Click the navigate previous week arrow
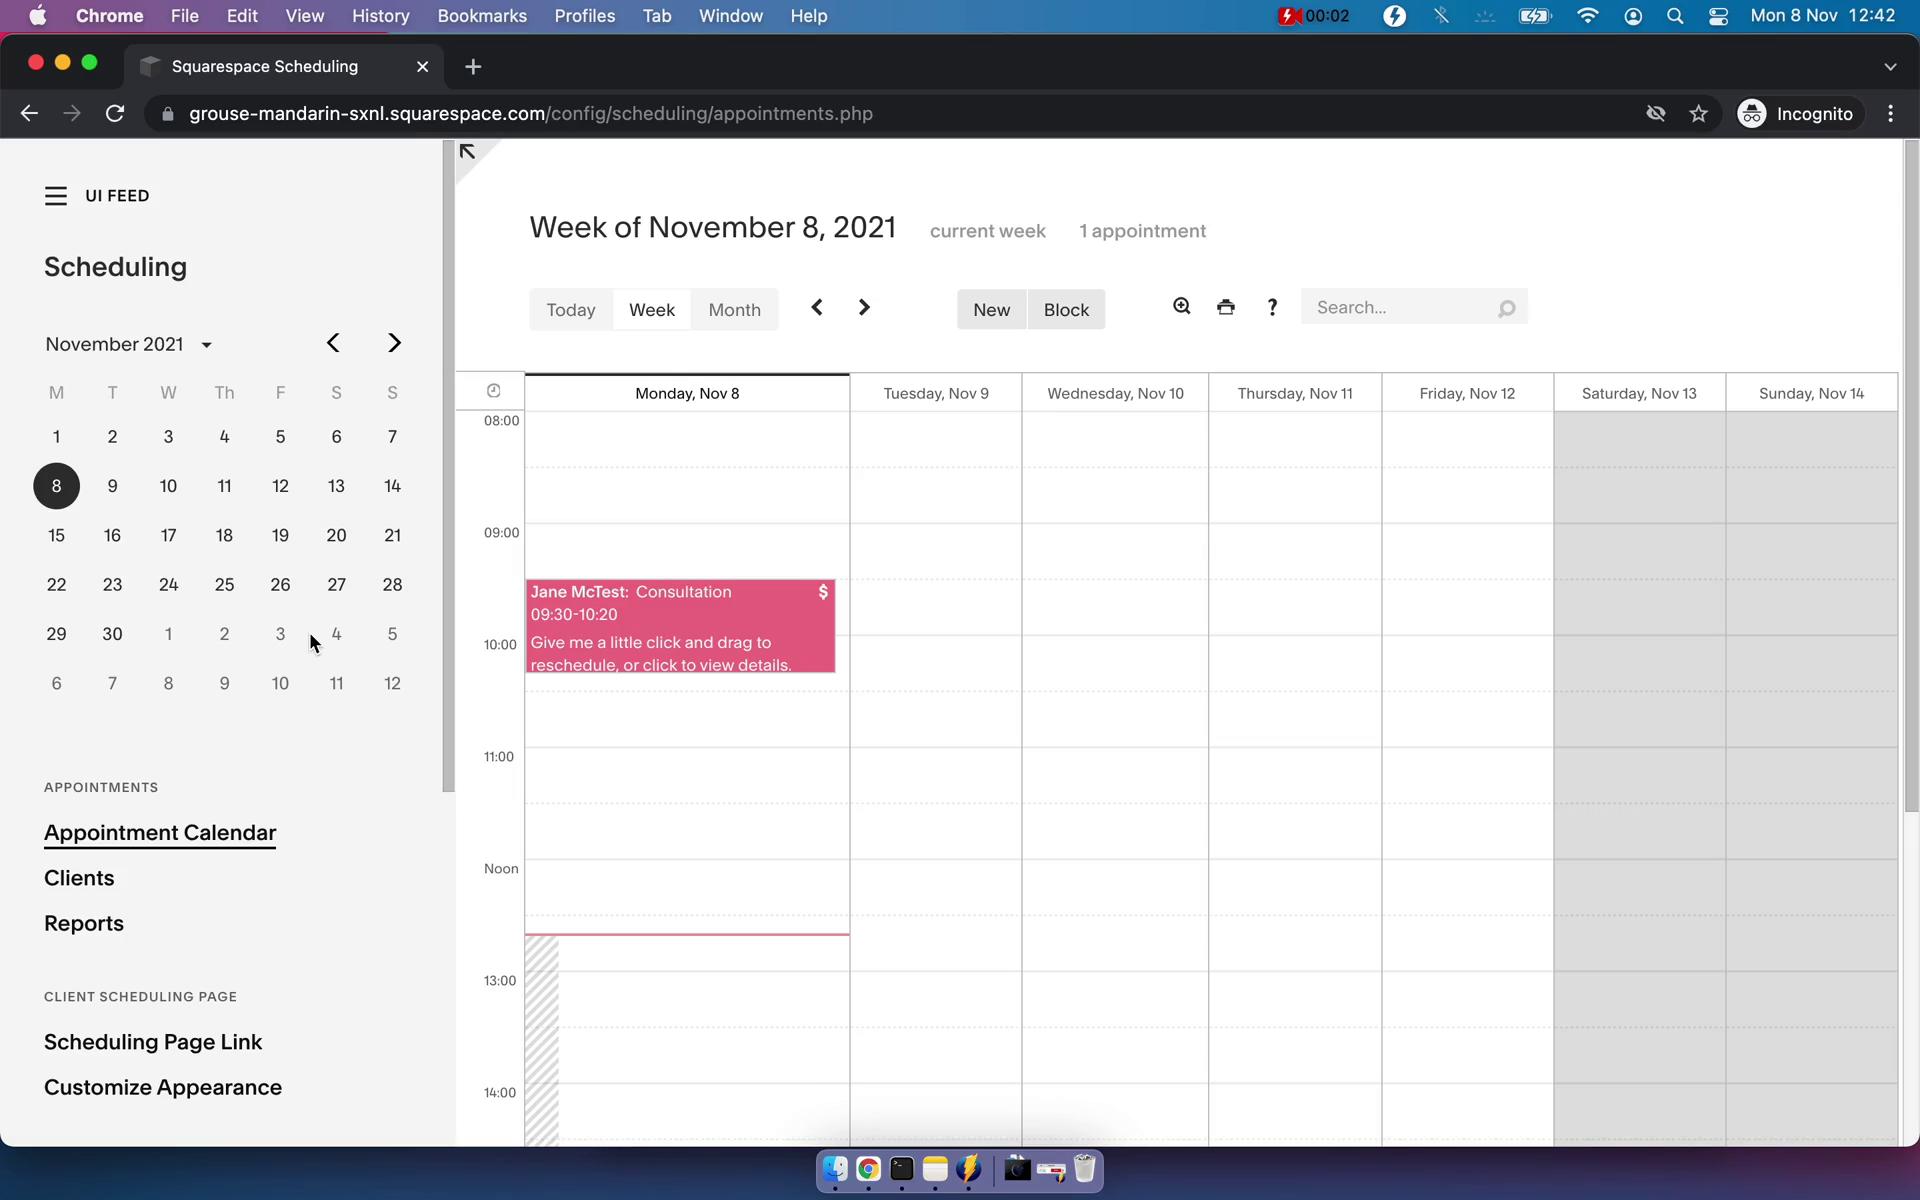The width and height of the screenshot is (1920, 1200). 817,307
